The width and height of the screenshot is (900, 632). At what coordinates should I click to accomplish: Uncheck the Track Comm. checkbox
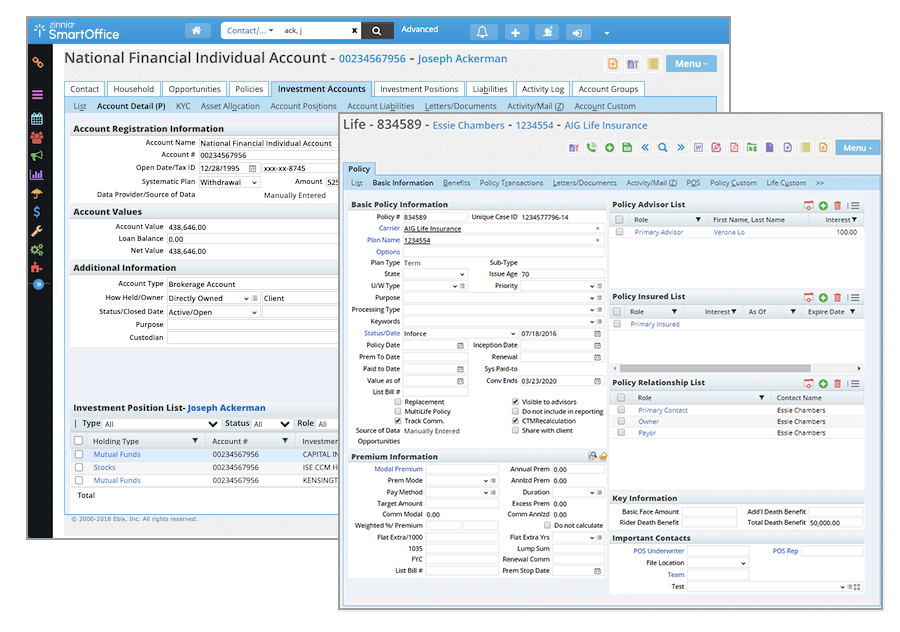[398, 421]
